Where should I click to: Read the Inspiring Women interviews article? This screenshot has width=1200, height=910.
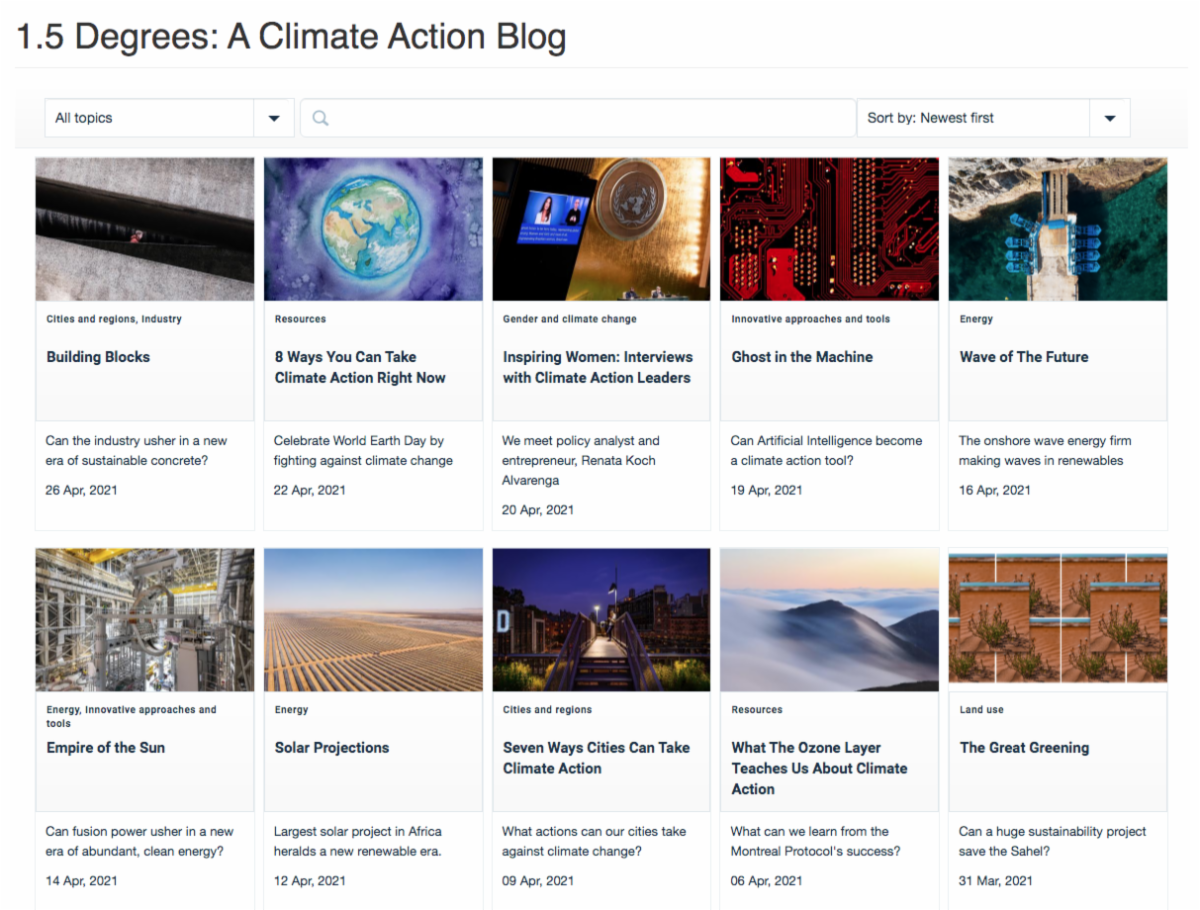(x=597, y=367)
